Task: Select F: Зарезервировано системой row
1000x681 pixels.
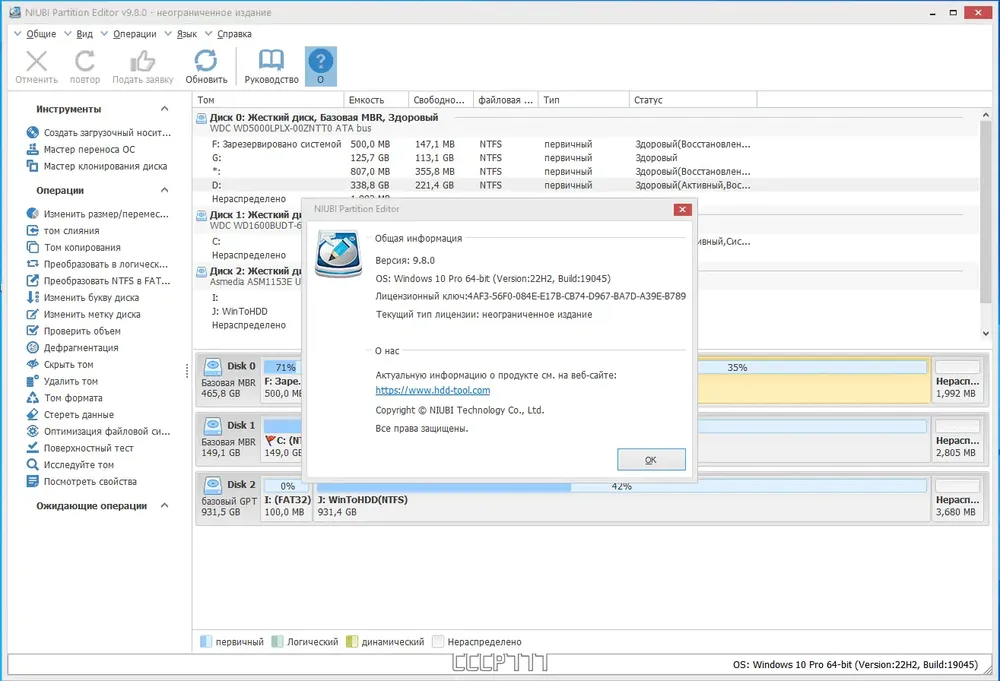Action: coord(585,144)
